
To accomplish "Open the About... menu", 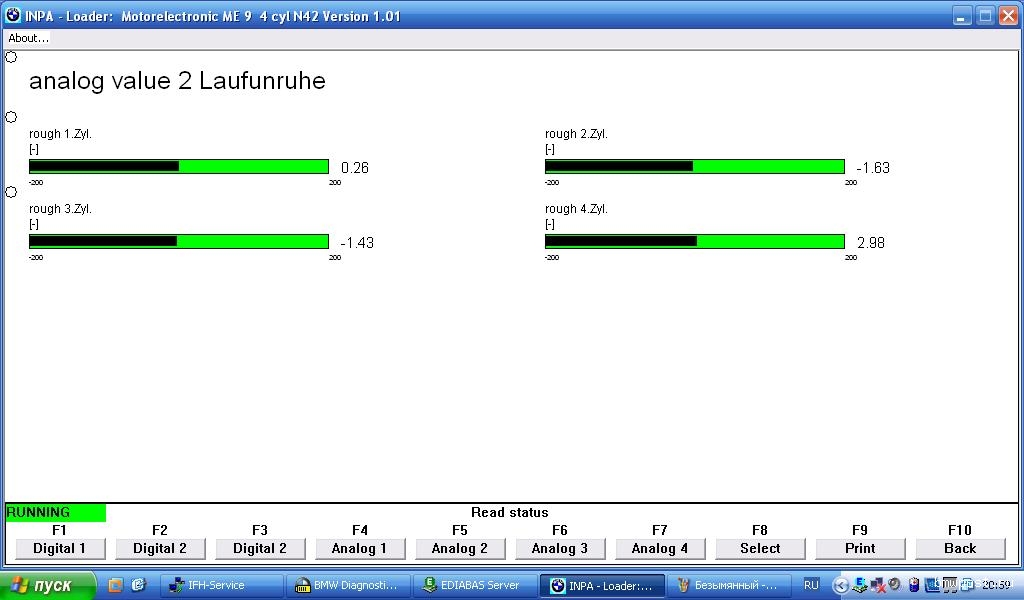I will (x=28, y=38).
